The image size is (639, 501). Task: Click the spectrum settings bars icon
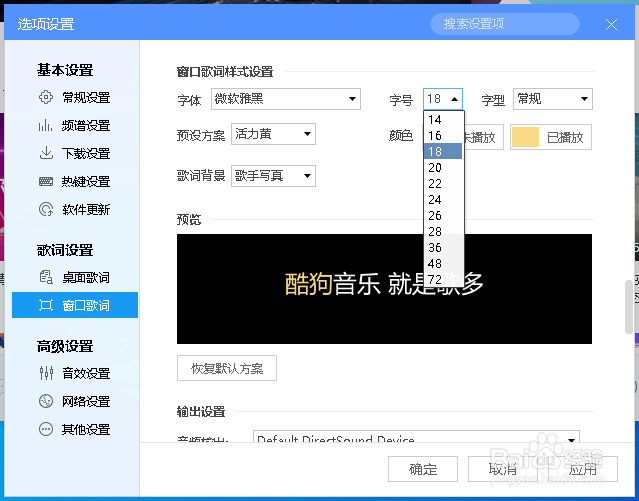tap(46, 125)
